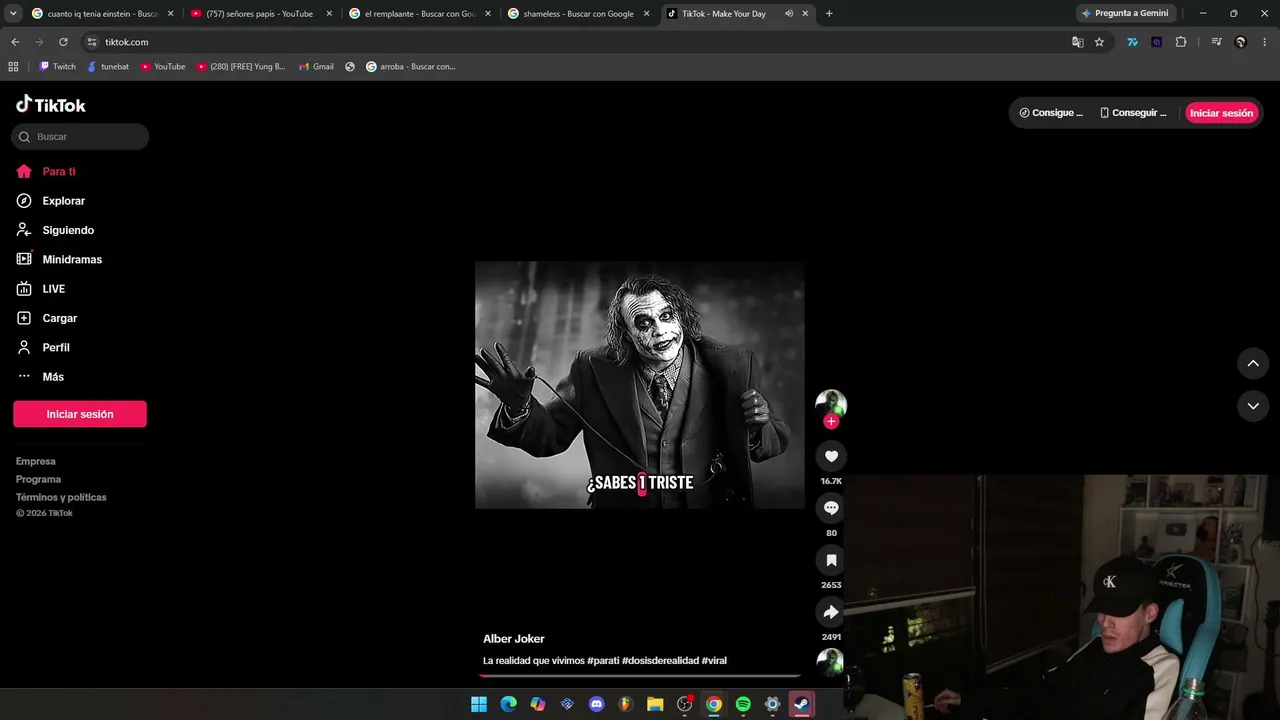Open Discord from the taskbar
1280x720 pixels.
(597, 704)
